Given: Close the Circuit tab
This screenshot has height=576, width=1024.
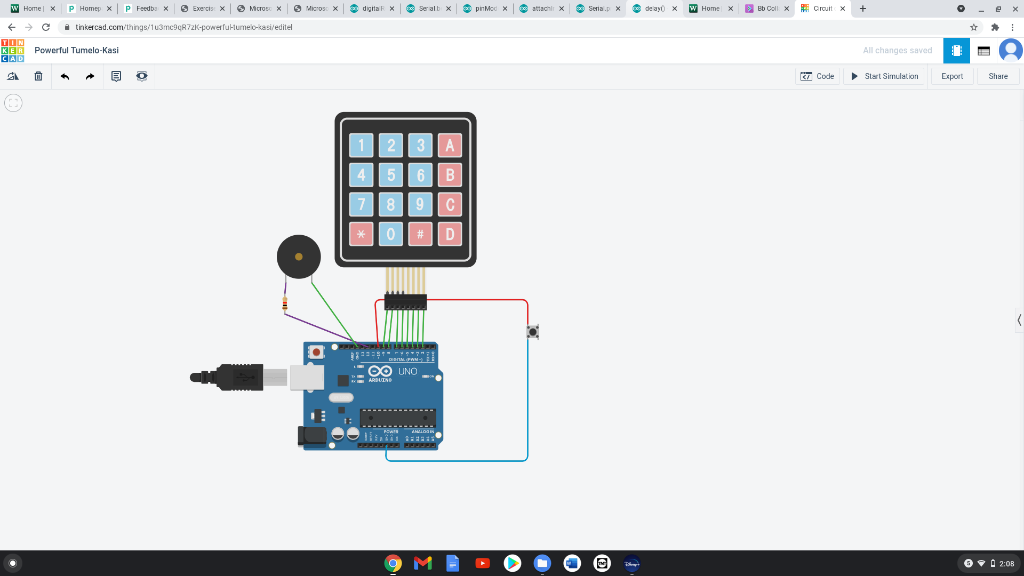Looking at the screenshot, I should 842,8.
